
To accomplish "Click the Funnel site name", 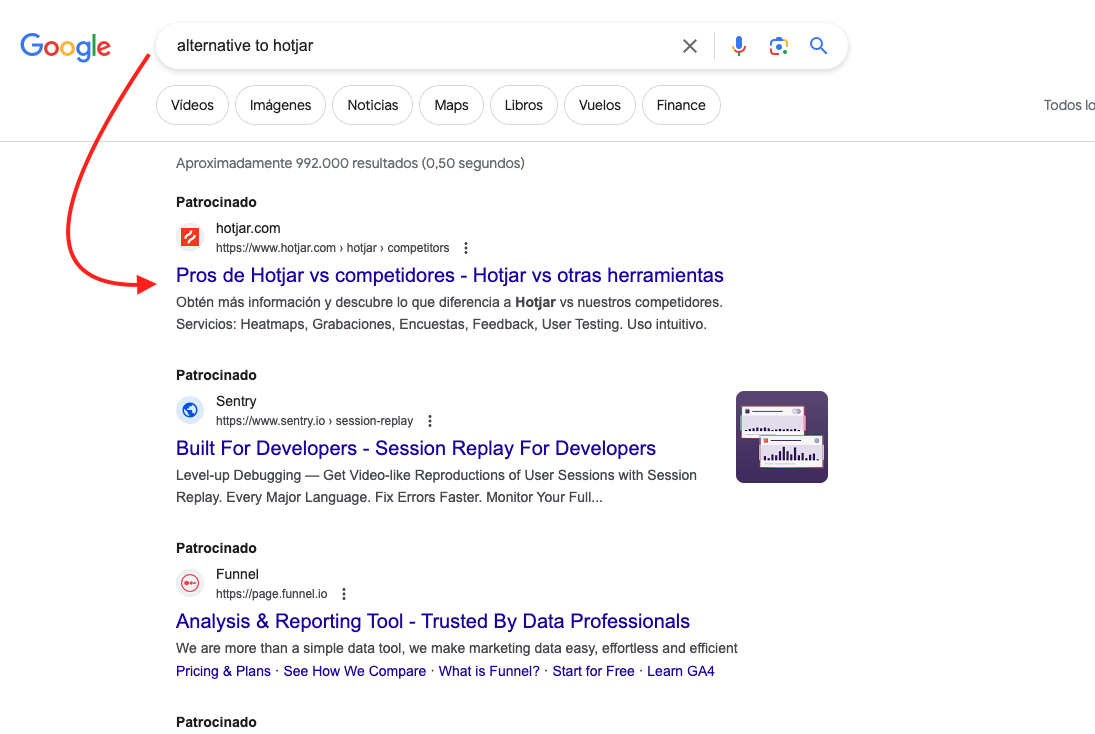I will pyautogui.click(x=237, y=575).
